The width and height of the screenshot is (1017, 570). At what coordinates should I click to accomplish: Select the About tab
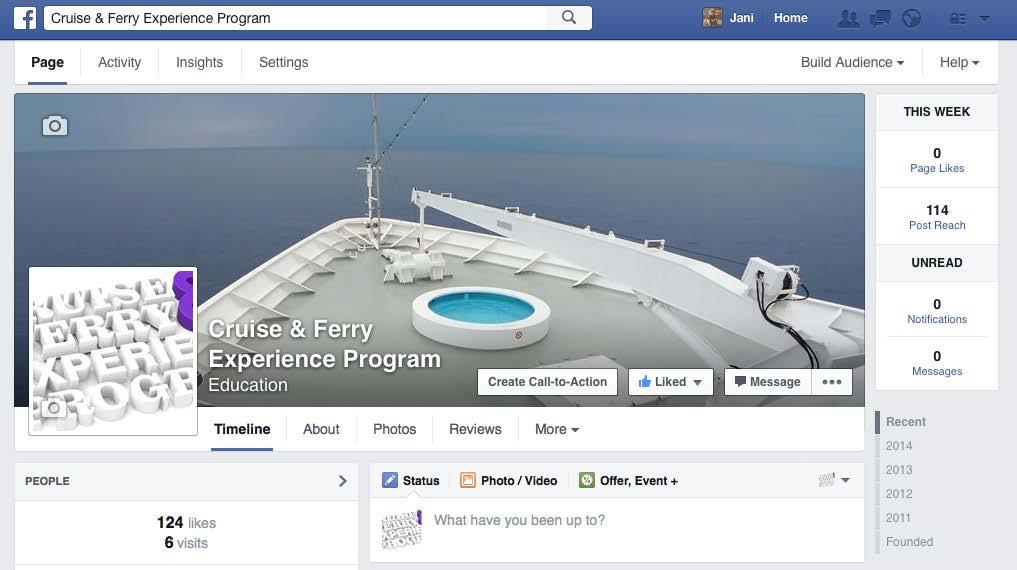tap(321, 429)
